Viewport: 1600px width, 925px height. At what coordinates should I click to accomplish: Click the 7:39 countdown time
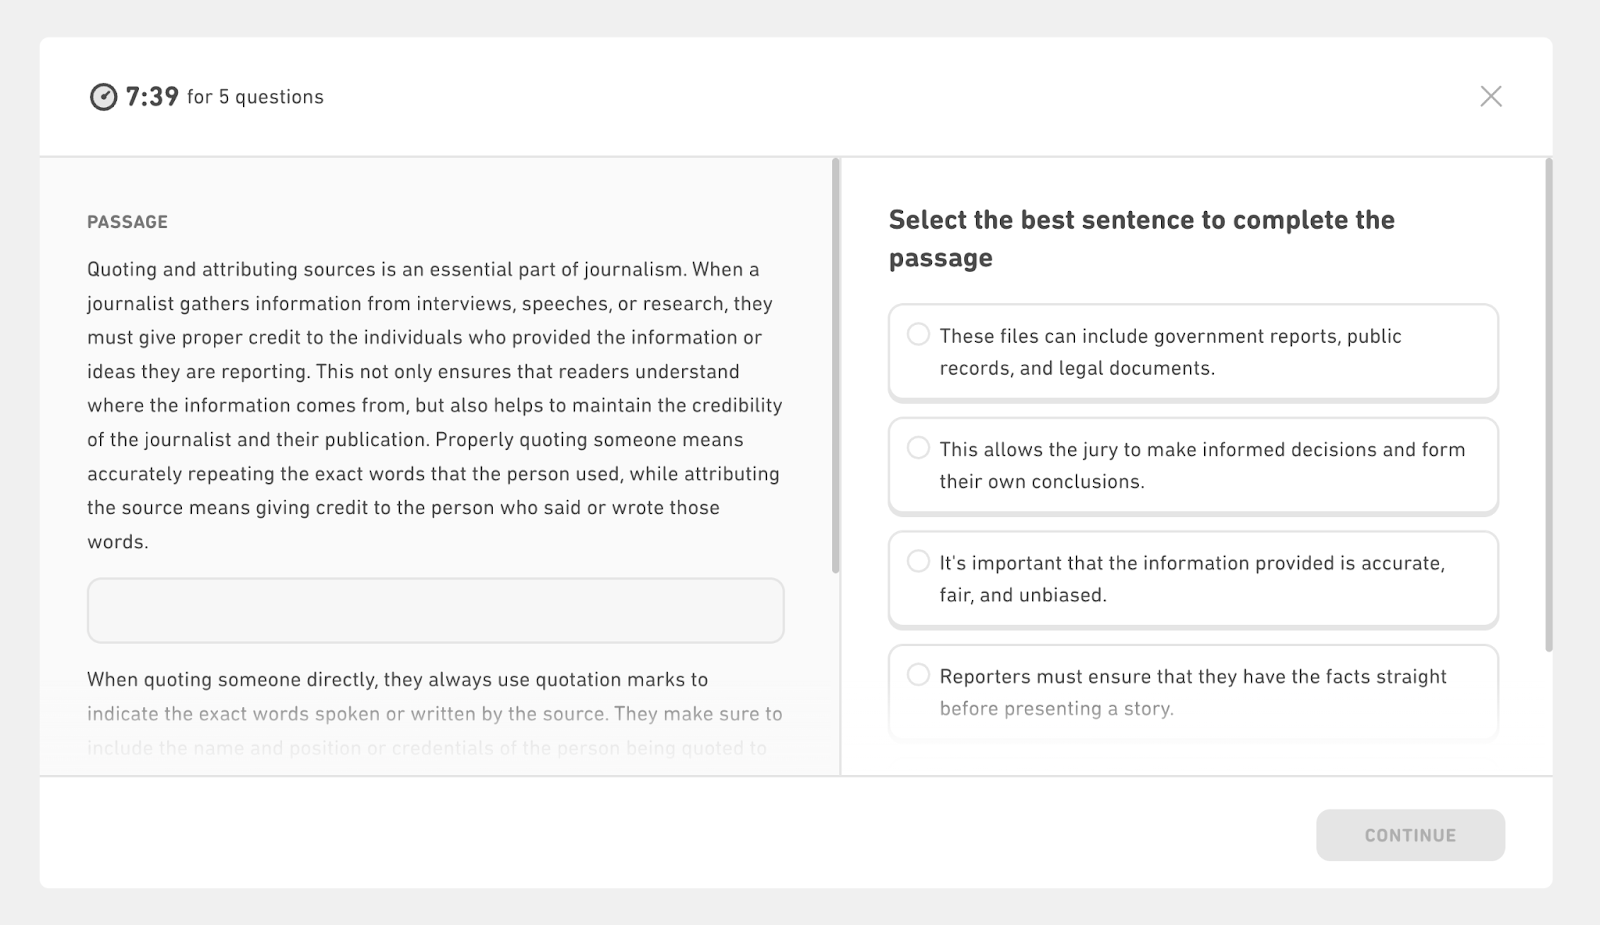point(152,97)
